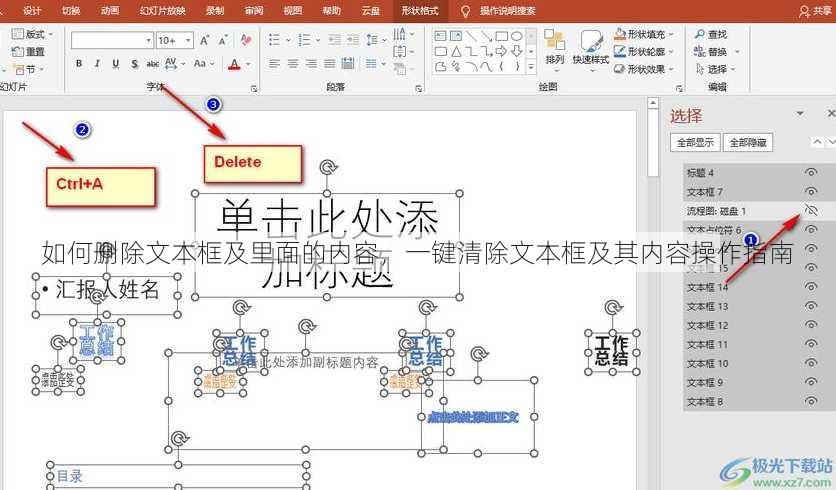Viewport: 836px width, 490px height.
Task: Toggle visibility of 文本框 14
Action: point(811,287)
